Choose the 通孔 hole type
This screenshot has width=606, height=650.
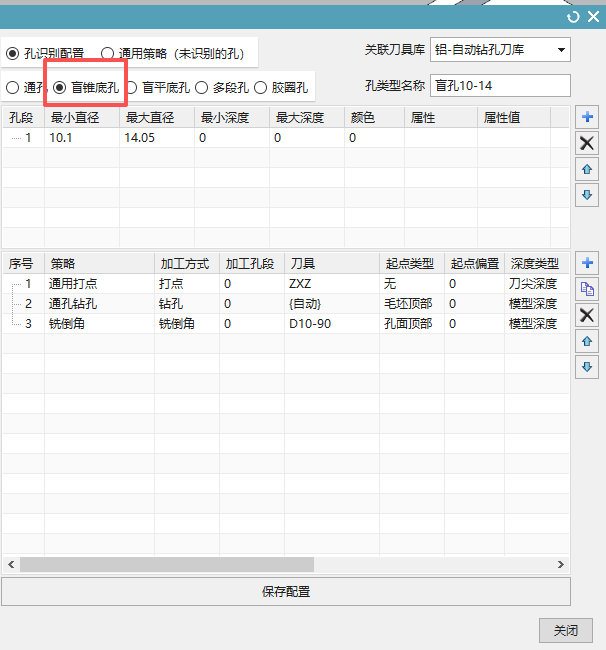(25, 87)
